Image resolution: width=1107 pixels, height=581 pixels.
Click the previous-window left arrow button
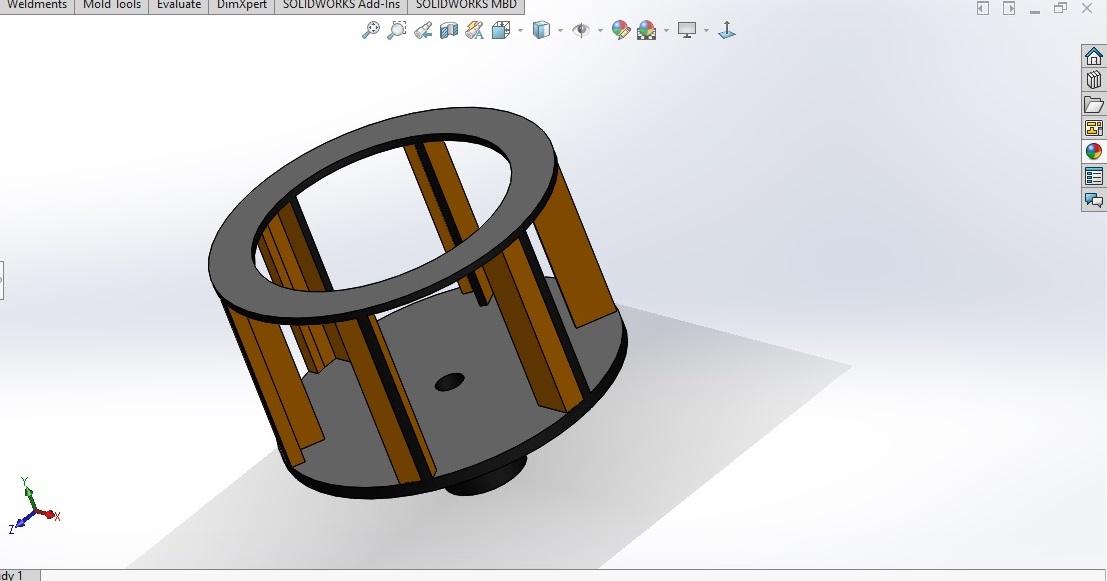[983, 8]
